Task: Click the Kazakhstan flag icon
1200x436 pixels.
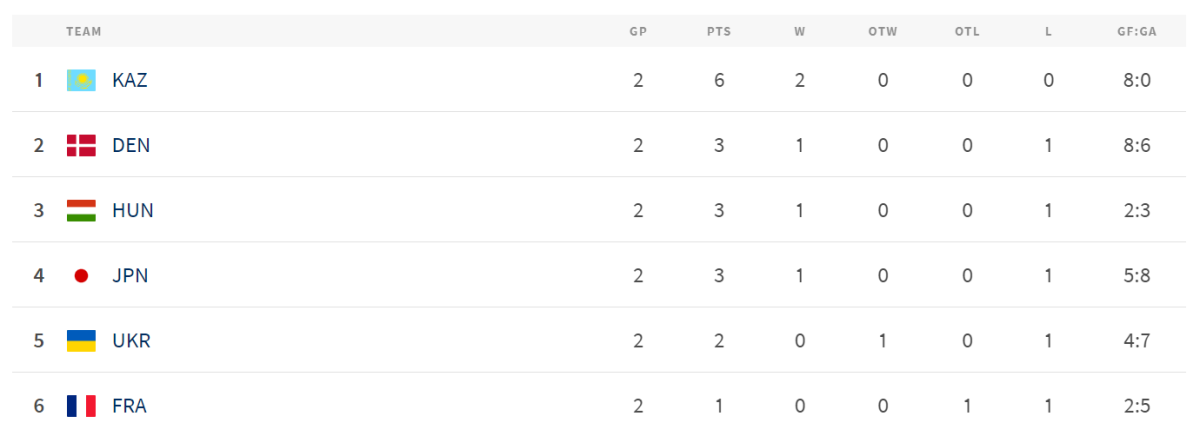Action: click(x=81, y=80)
